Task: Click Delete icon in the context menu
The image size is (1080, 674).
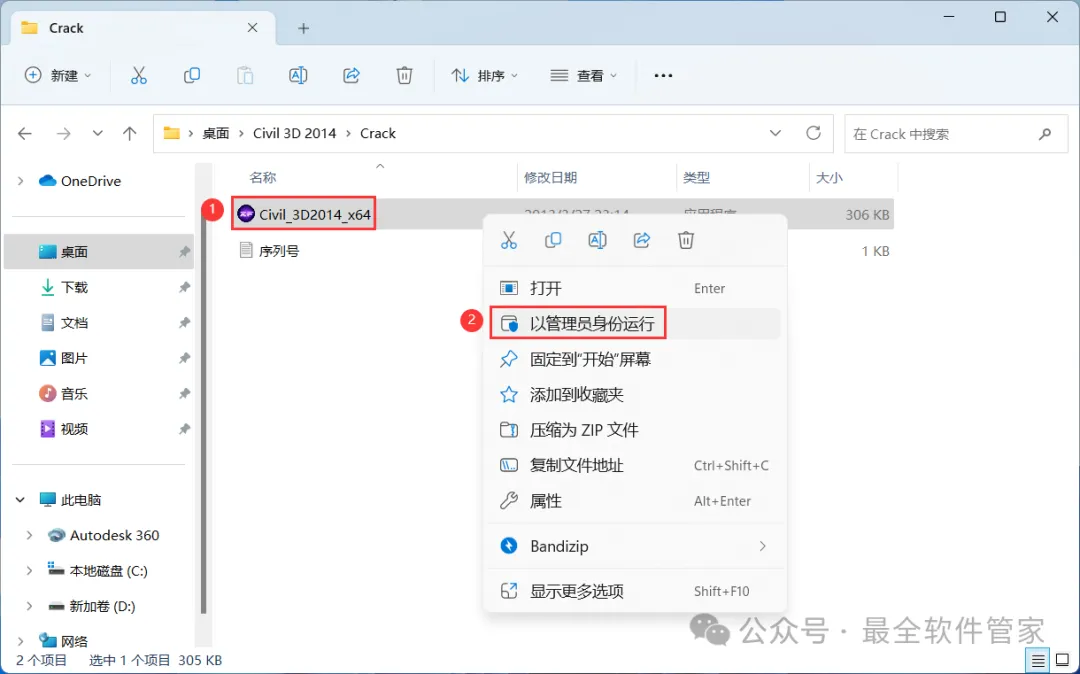Action: click(x=685, y=240)
